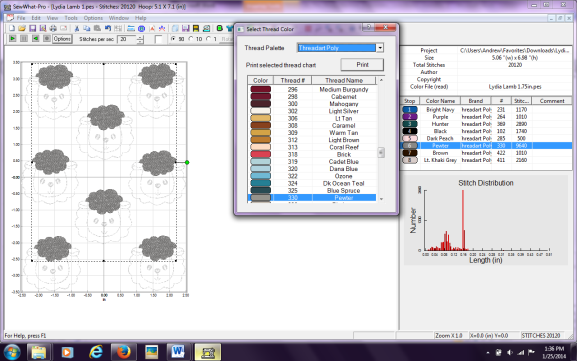Start stitch simulation with green play button
This screenshot has height=361, width=577.
pyautogui.click(x=13, y=38)
